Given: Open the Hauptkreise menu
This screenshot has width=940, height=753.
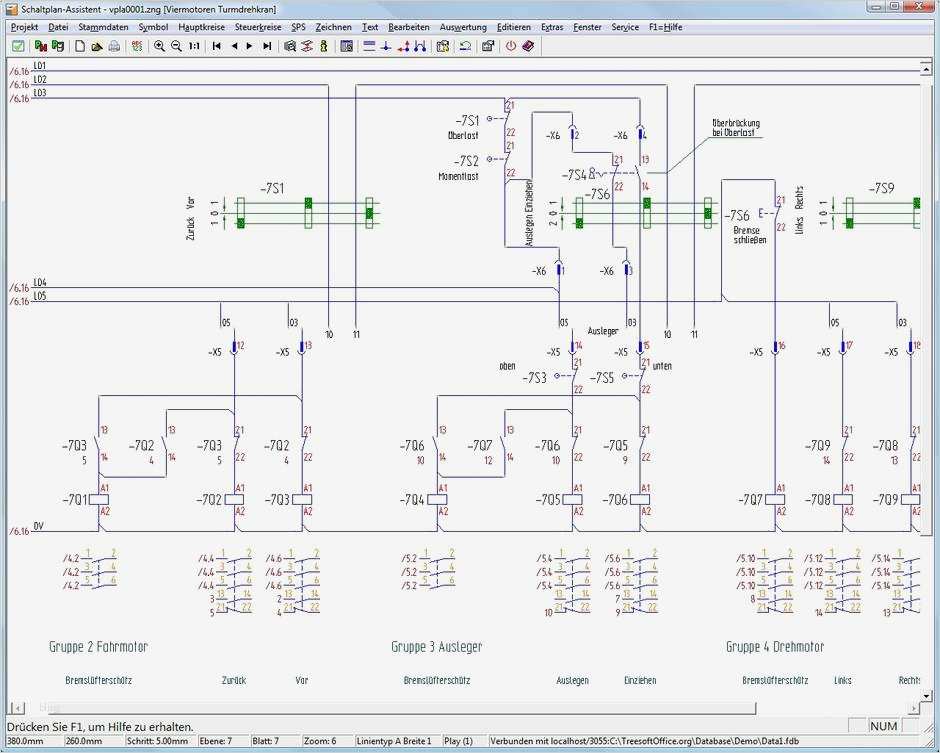Looking at the screenshot, I should pos(201,27).
